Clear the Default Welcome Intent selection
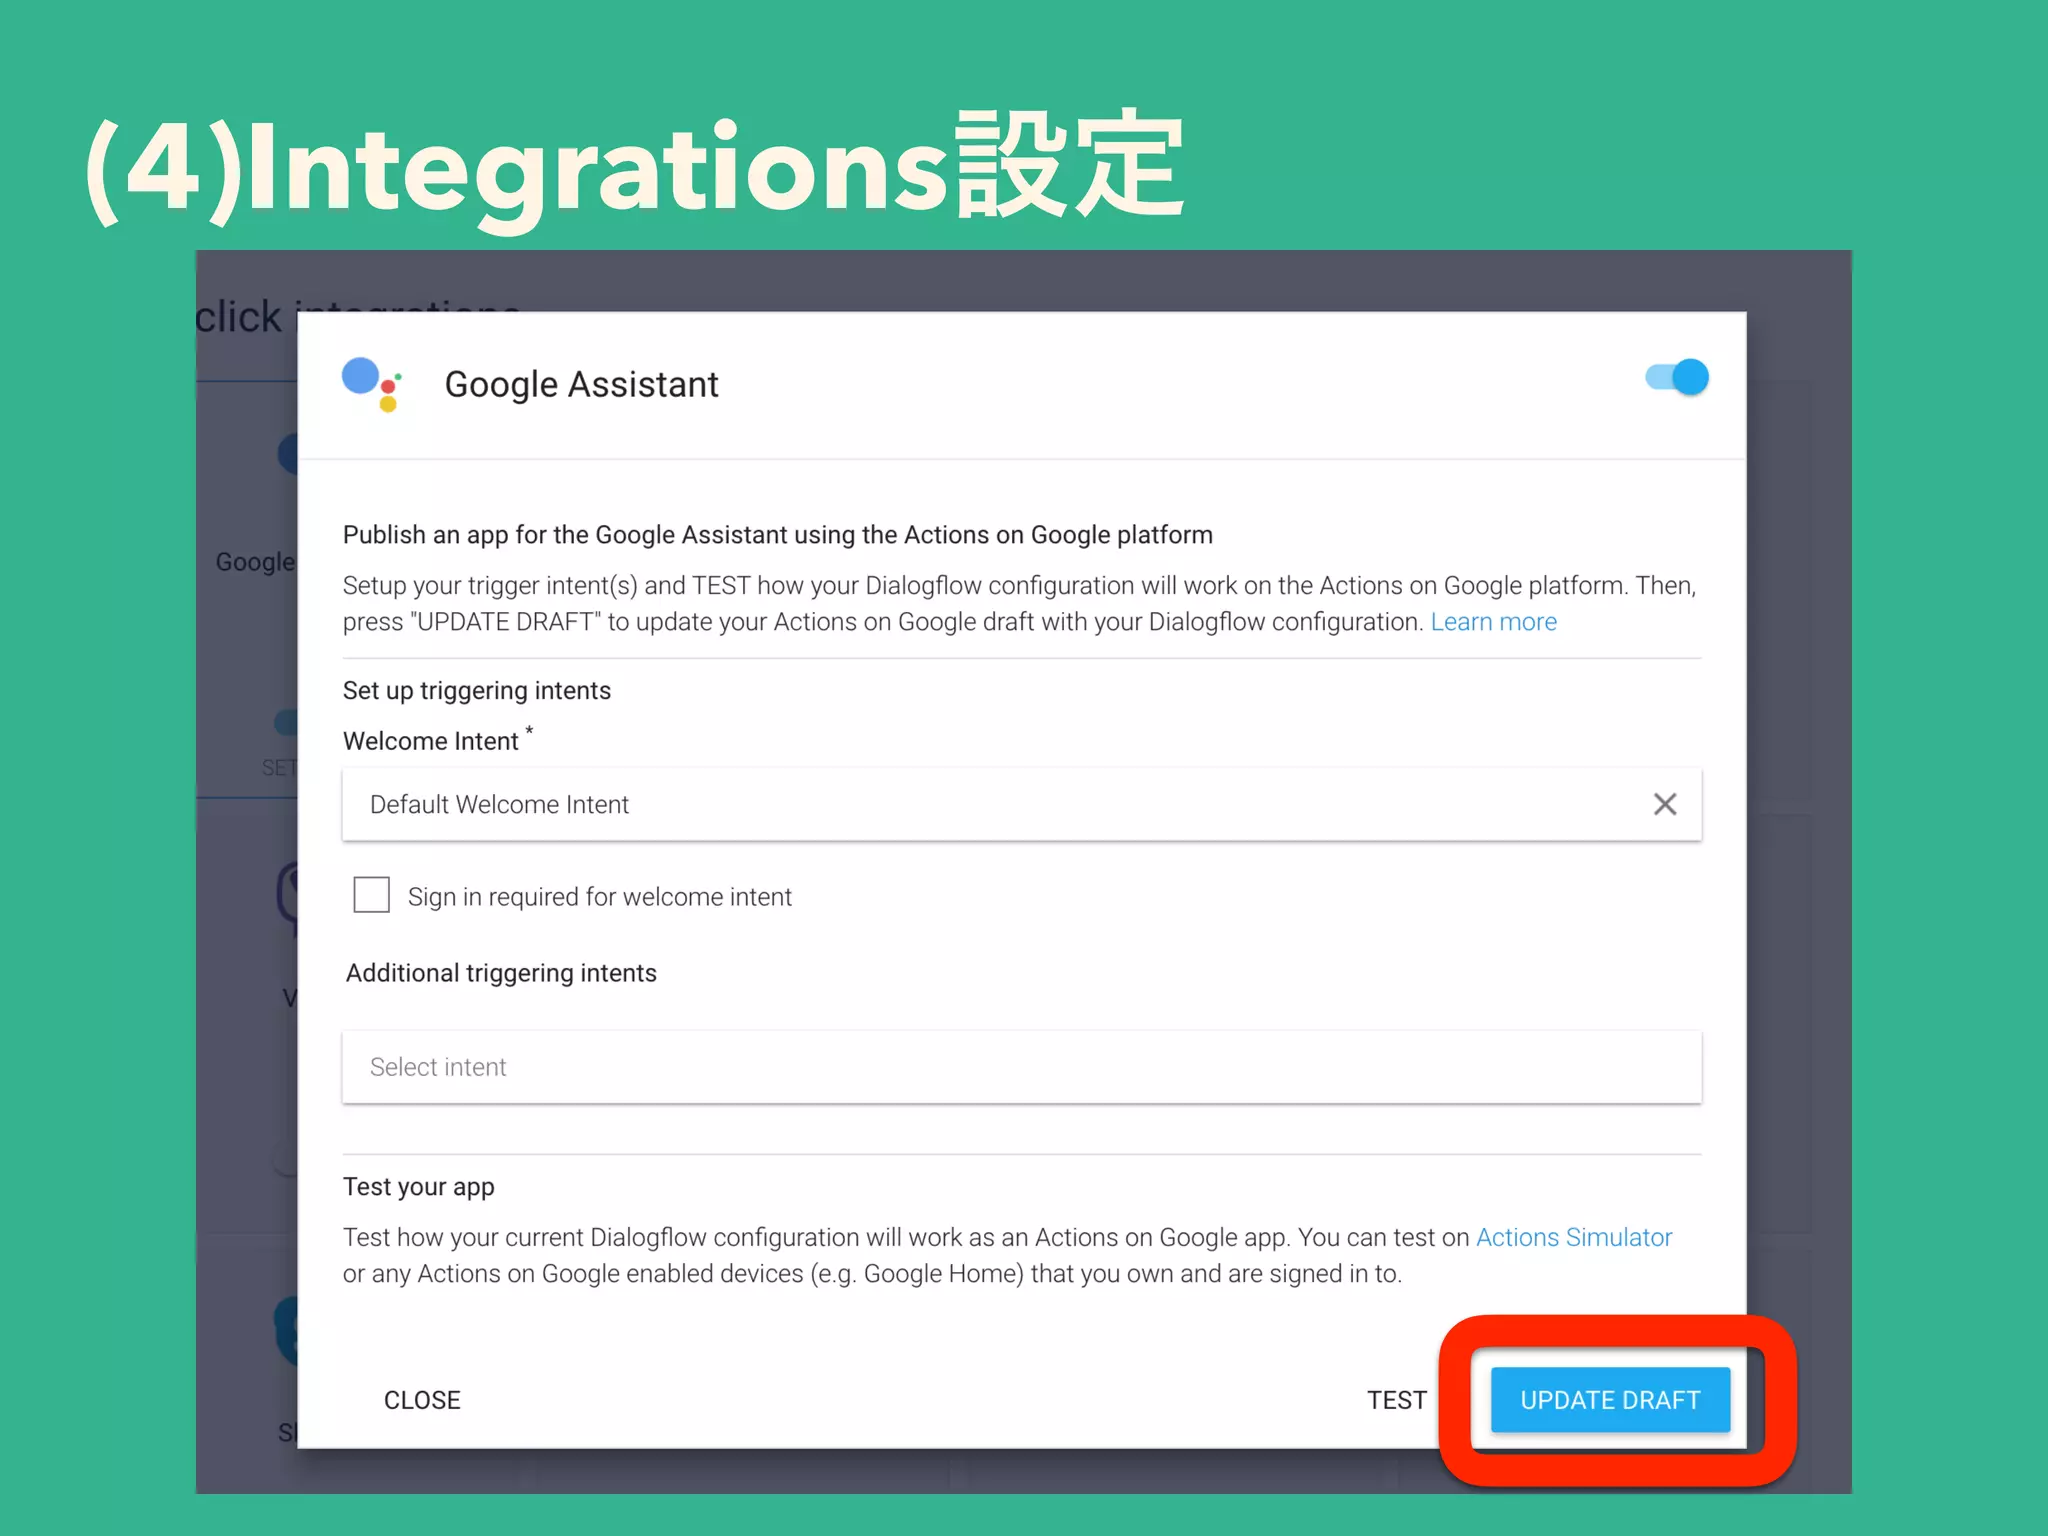The width and height of the screenshot is (2048, 1536). click(x=1664, y=804)
